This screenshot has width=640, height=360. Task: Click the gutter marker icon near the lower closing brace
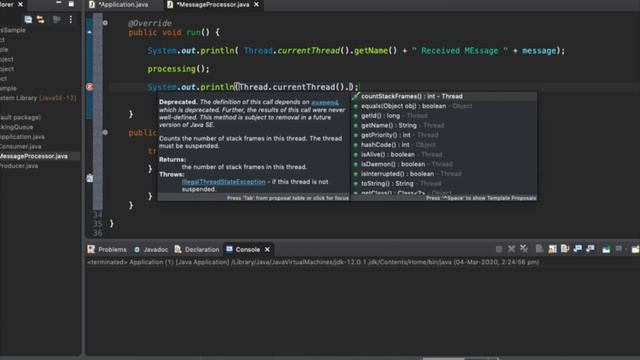click(x=90, y=178)
